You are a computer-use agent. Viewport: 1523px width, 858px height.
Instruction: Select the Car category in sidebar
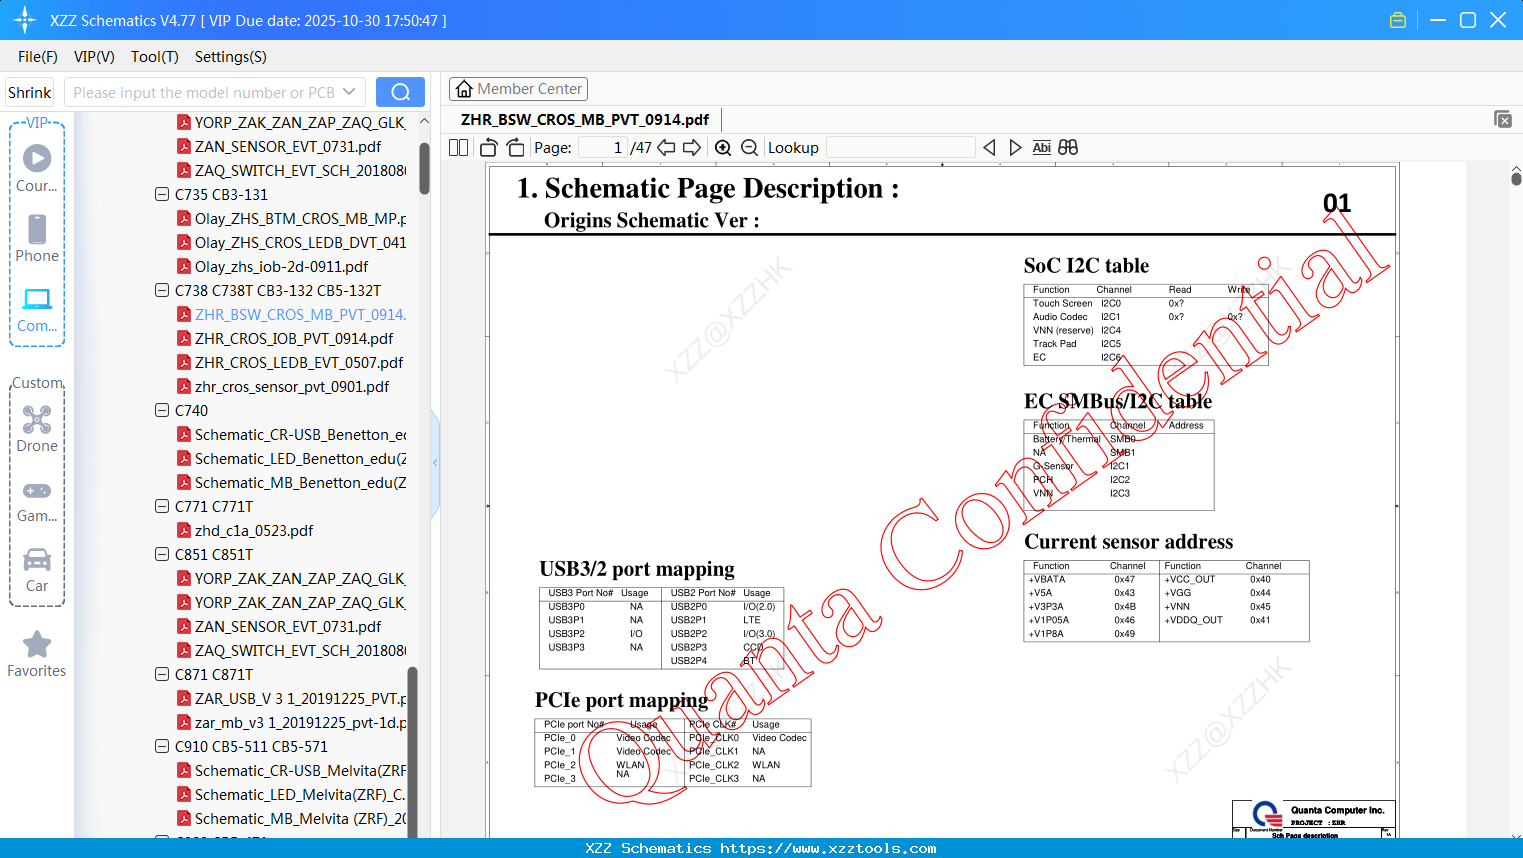click(37, 570)
